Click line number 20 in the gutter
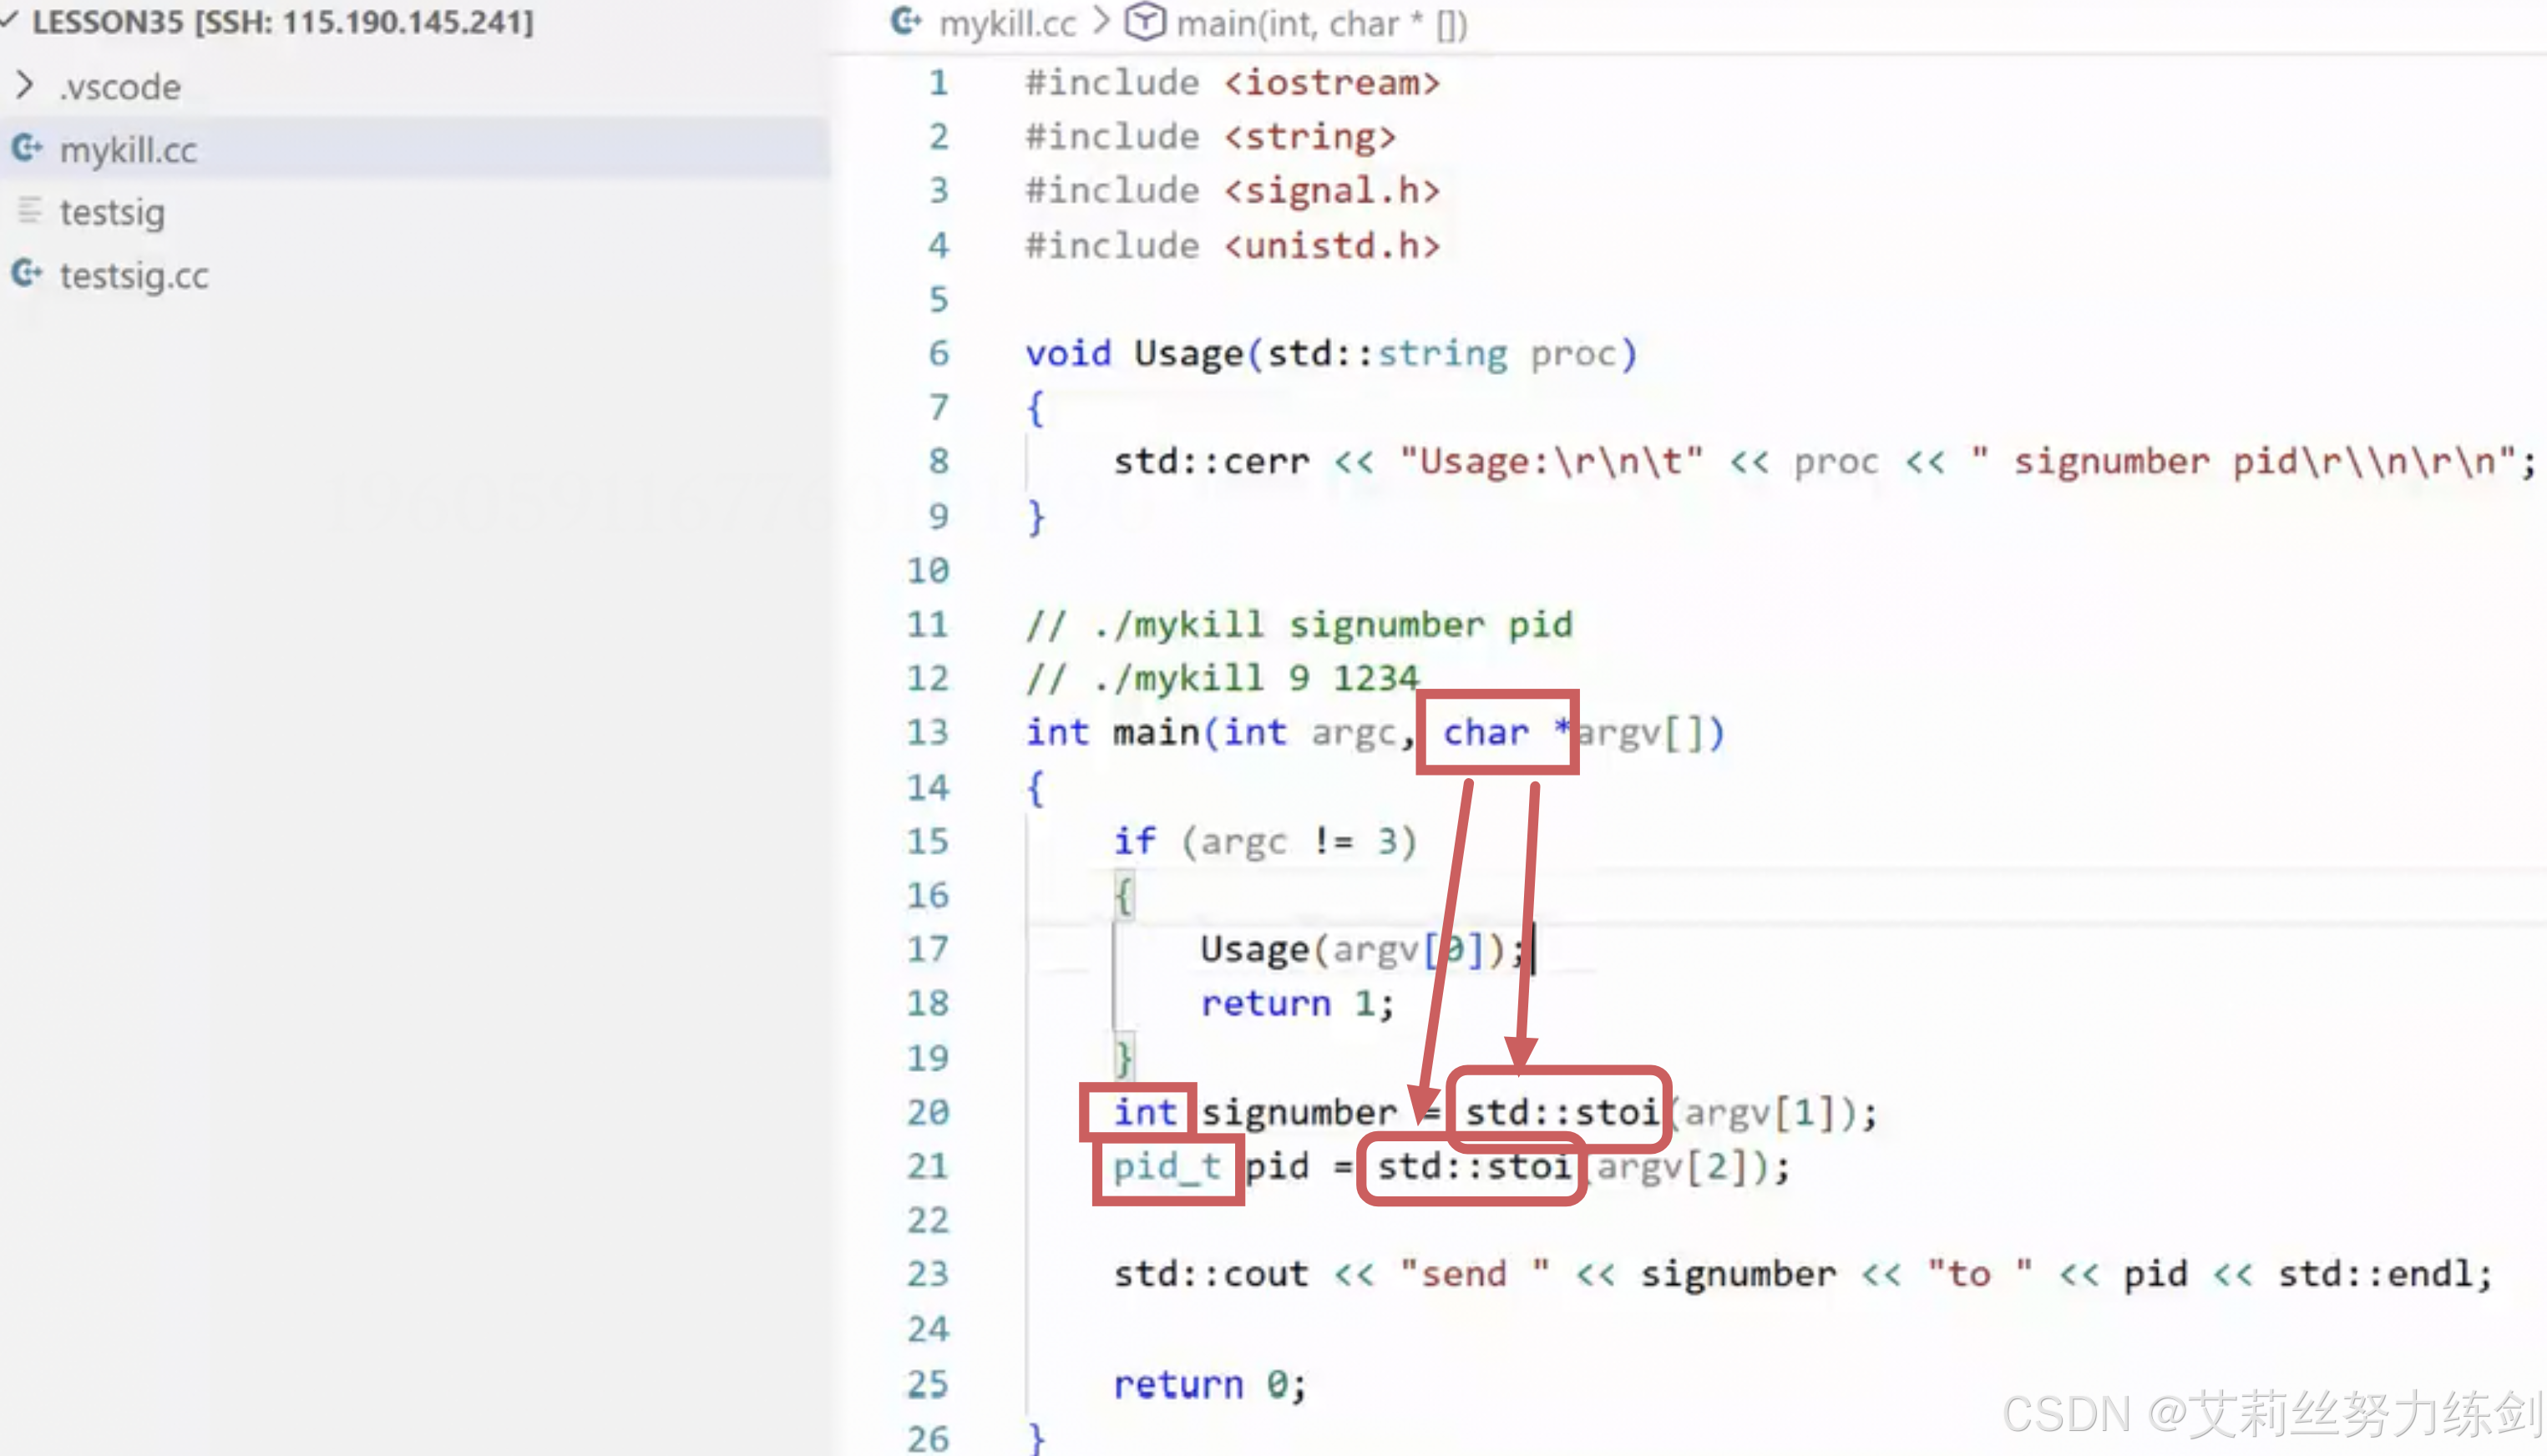 927,1112
